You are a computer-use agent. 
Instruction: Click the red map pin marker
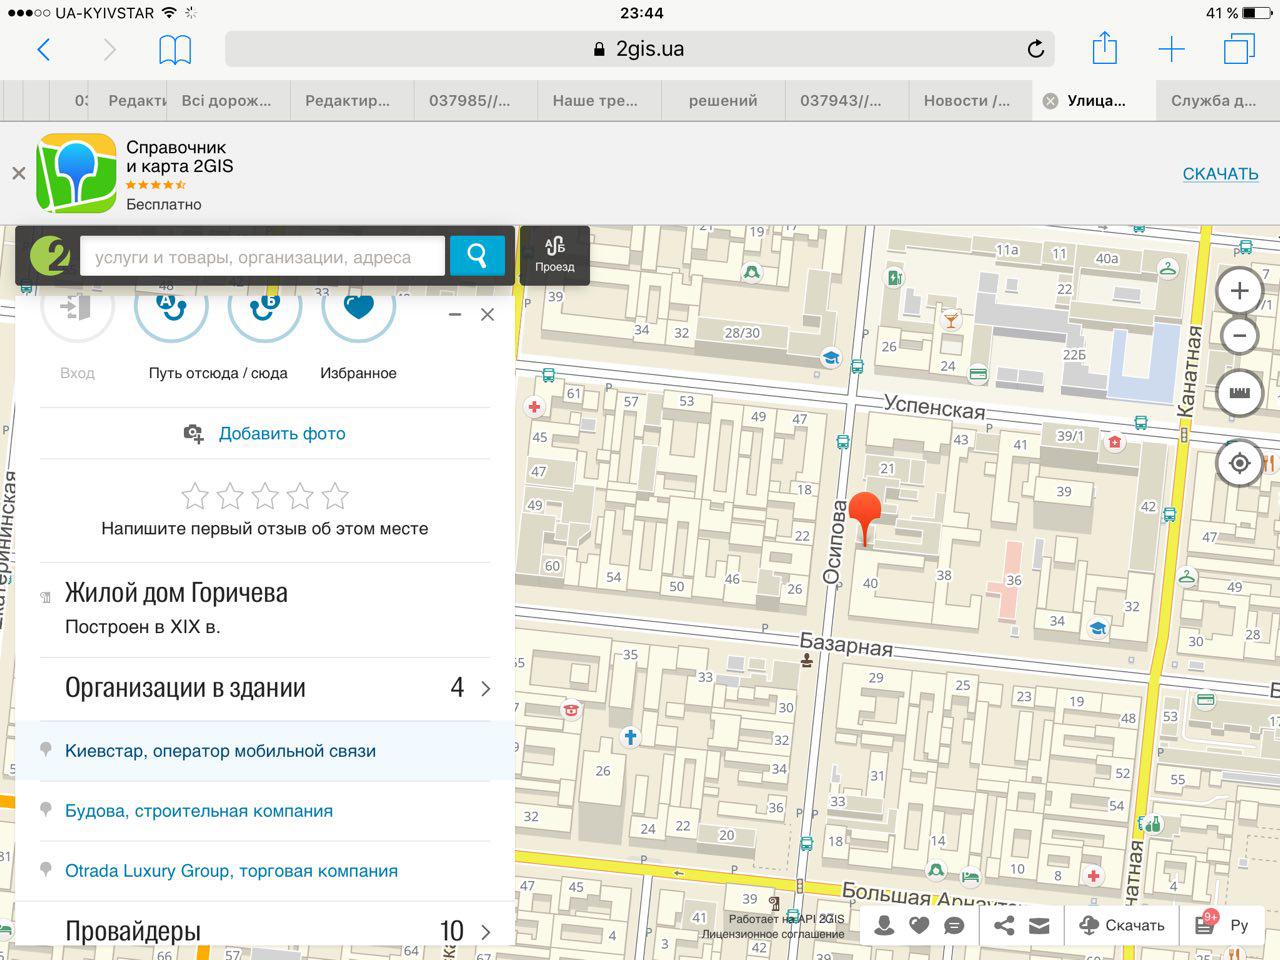coord(864,516)
